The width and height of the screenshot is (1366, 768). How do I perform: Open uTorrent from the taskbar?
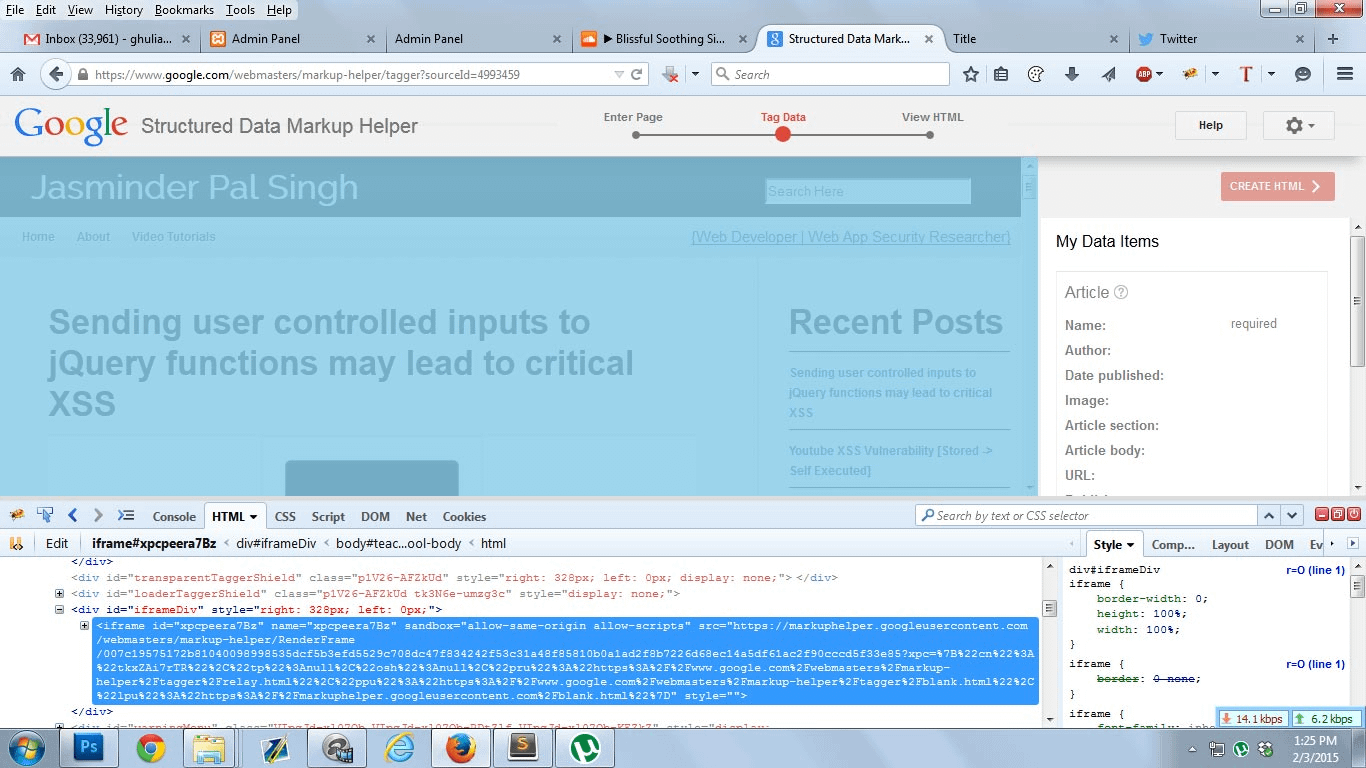584,747
